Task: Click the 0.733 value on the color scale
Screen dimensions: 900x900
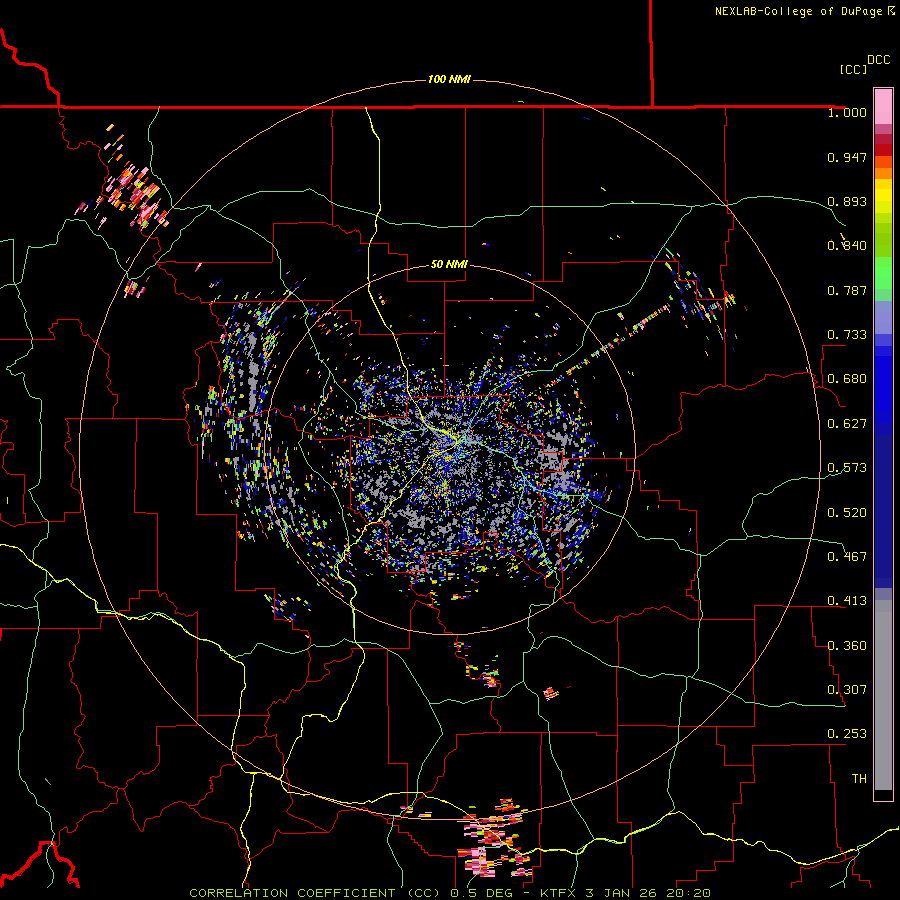Action: 847,335
